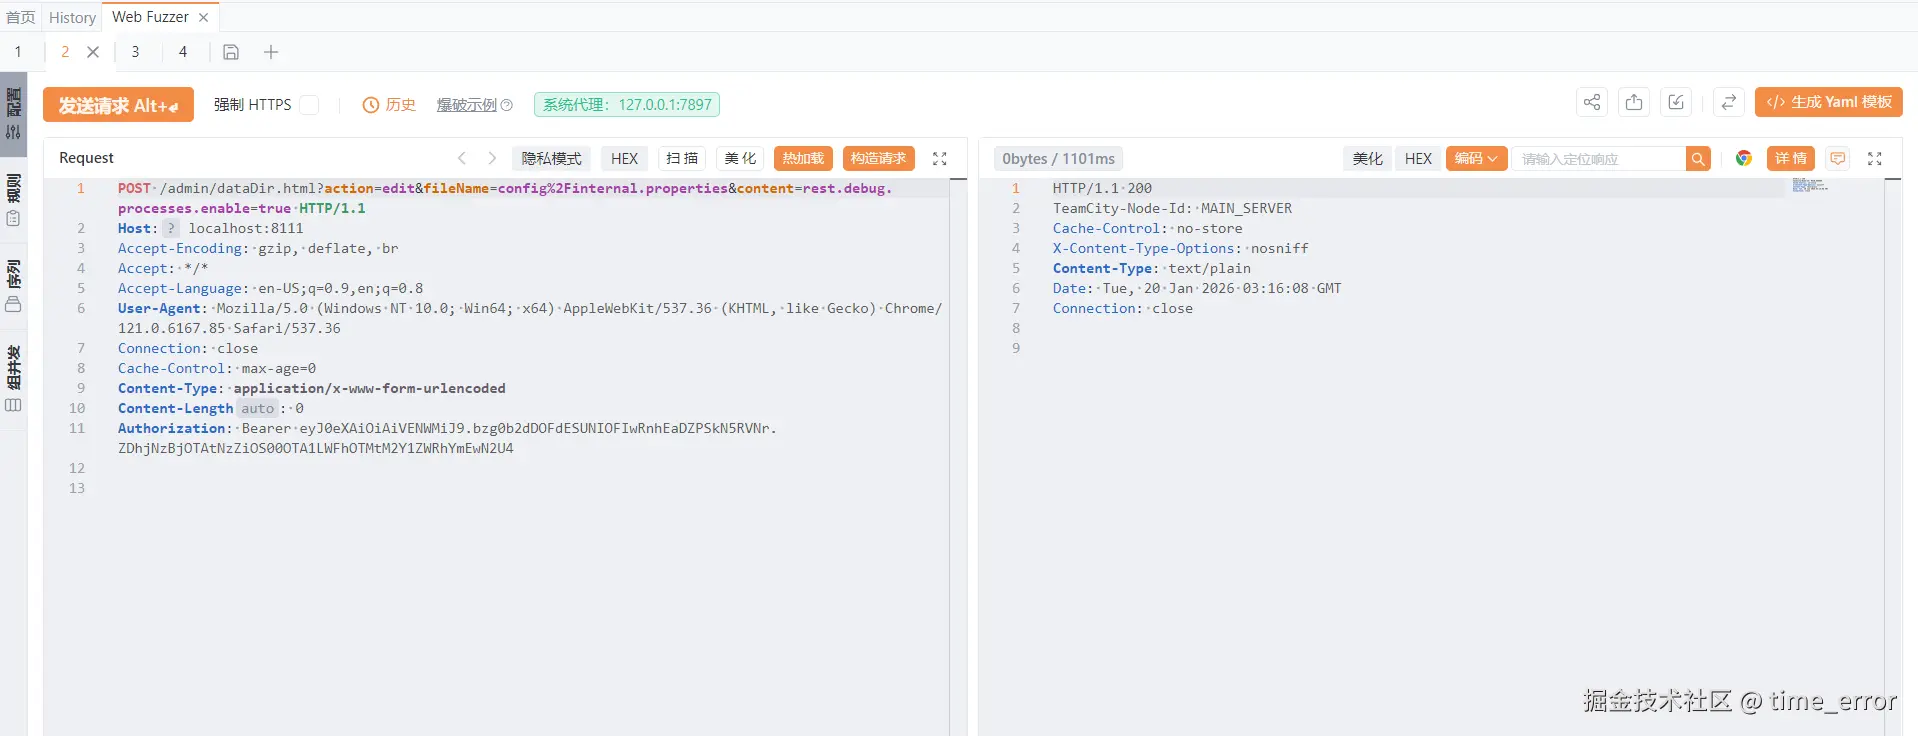The height and width of the screenshot is (736, 1918).
Task: Open response in browser via Chrome icon
Action: coord(1744,158)
